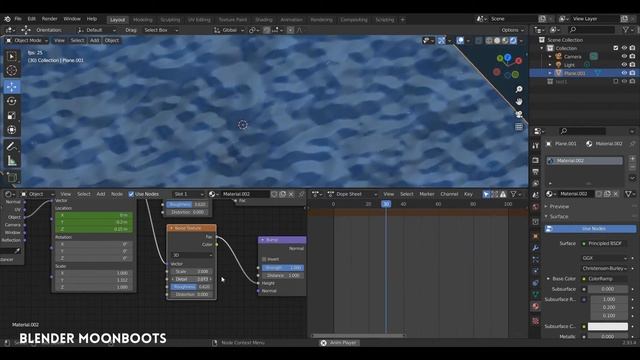
Task: Click the viewport pan hand icon
Action: 519,102
